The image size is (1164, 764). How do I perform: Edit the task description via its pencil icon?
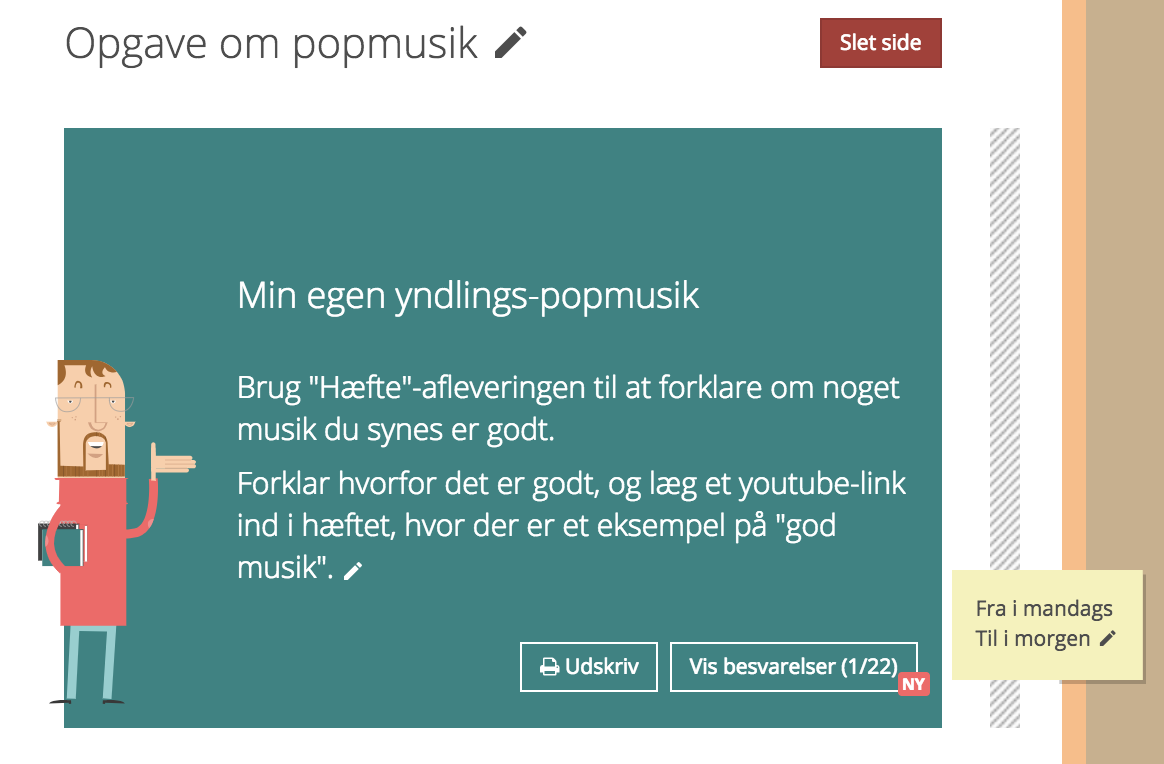[353, 570]
